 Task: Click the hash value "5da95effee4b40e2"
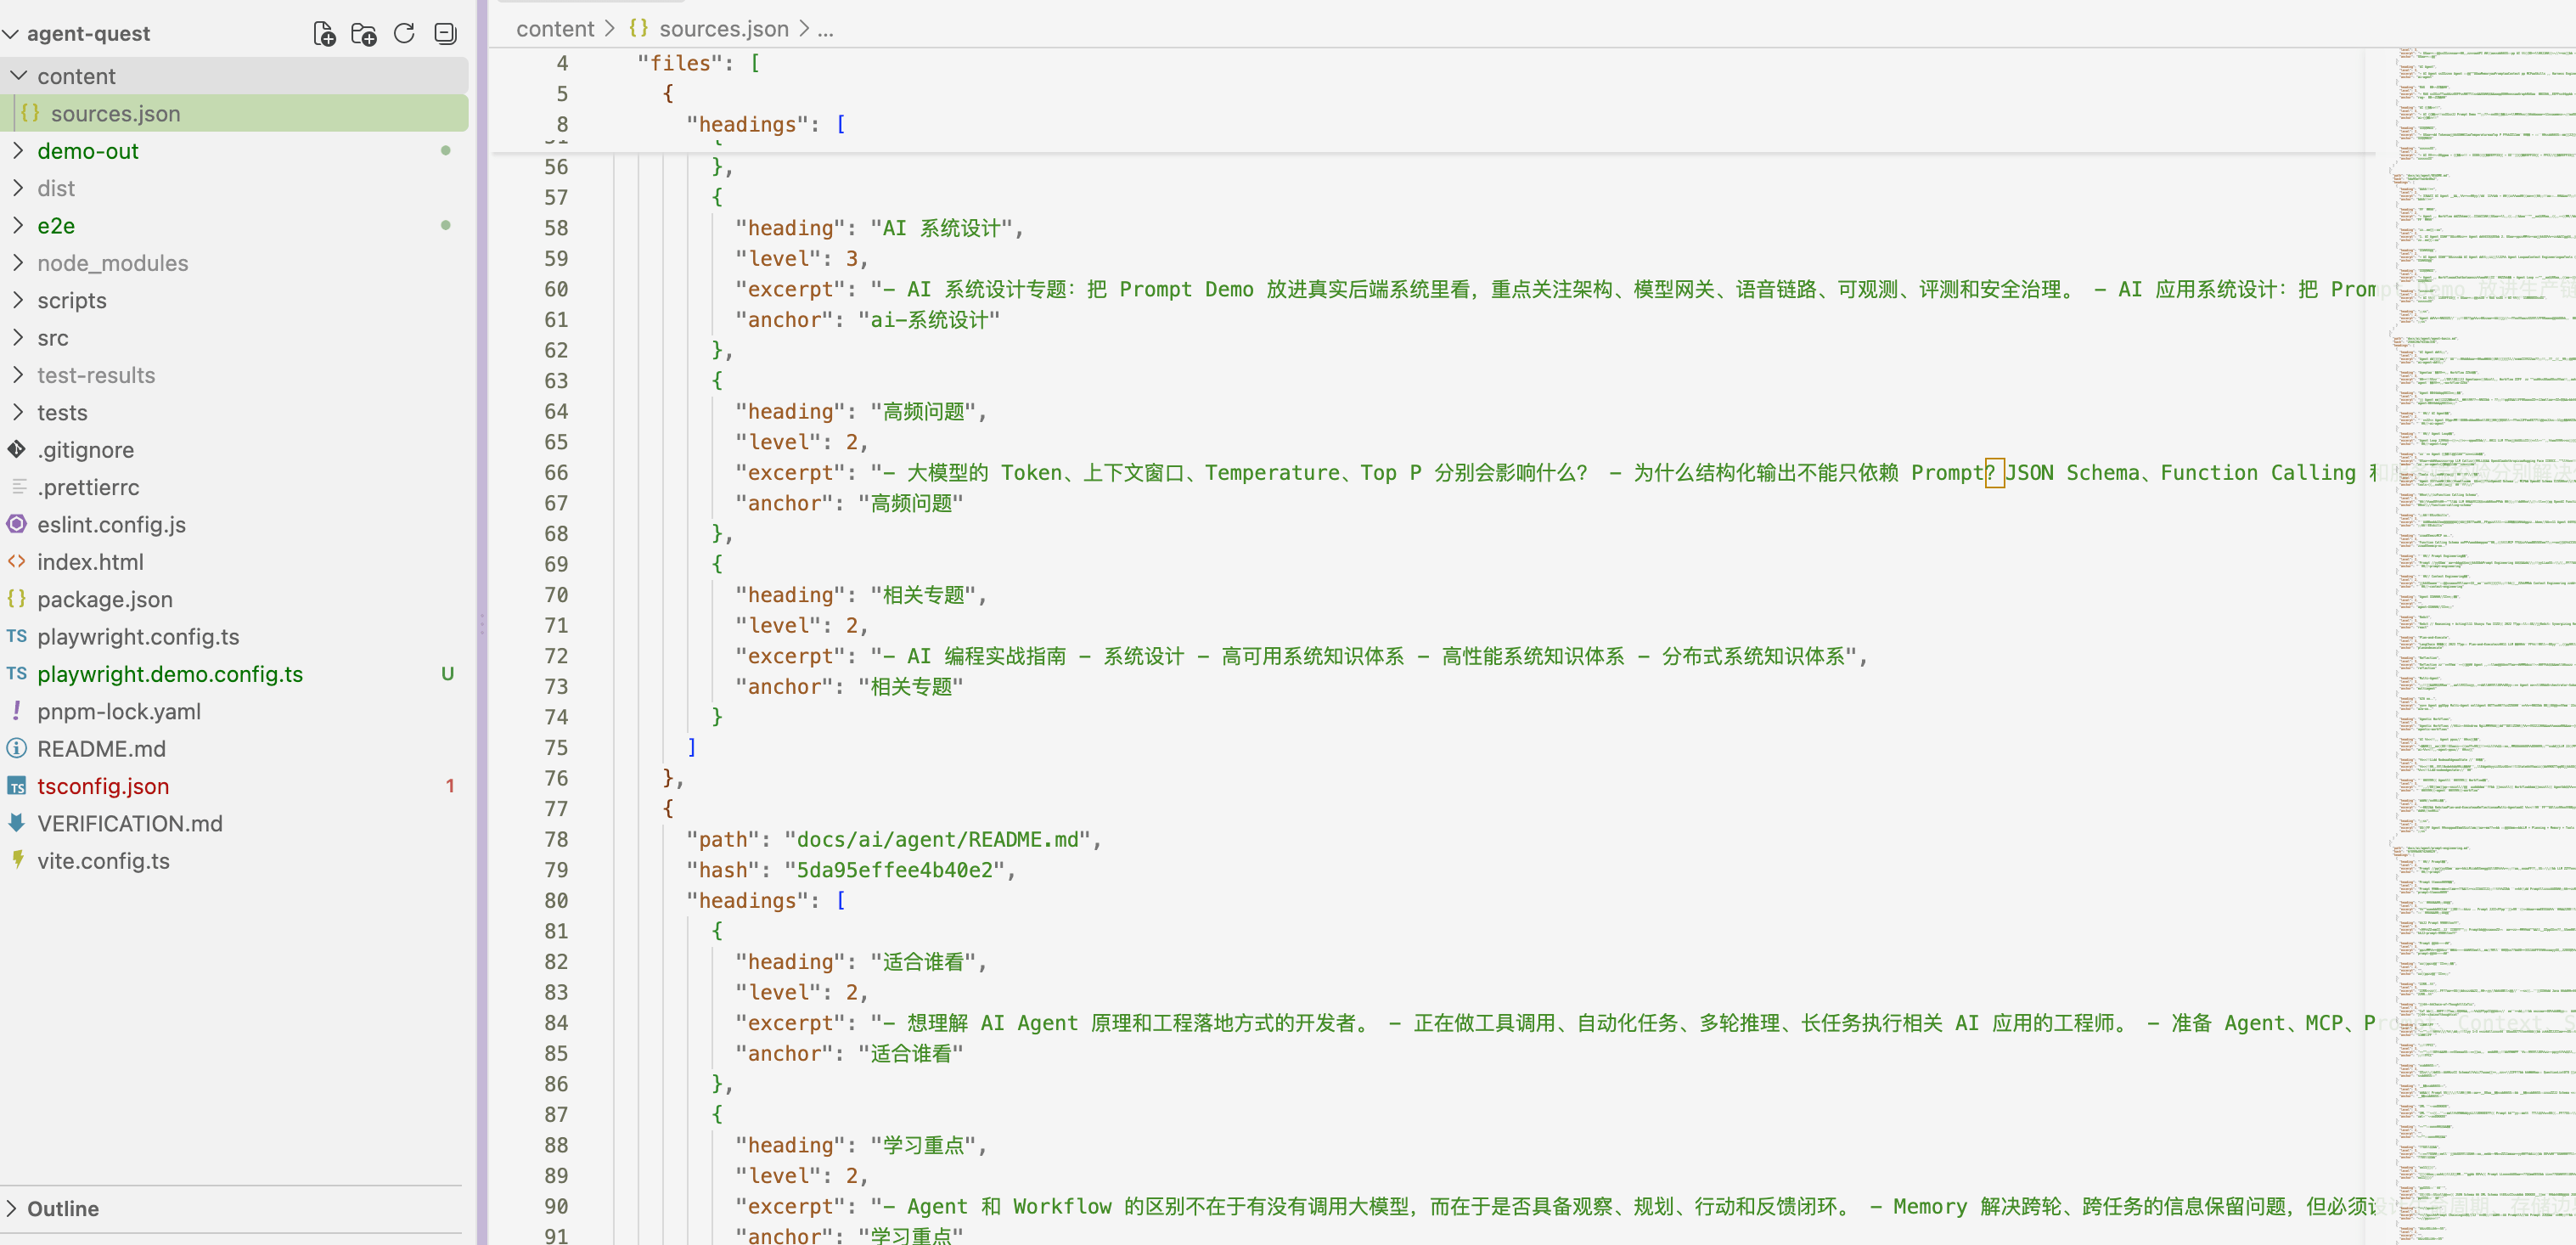point(894,870)
